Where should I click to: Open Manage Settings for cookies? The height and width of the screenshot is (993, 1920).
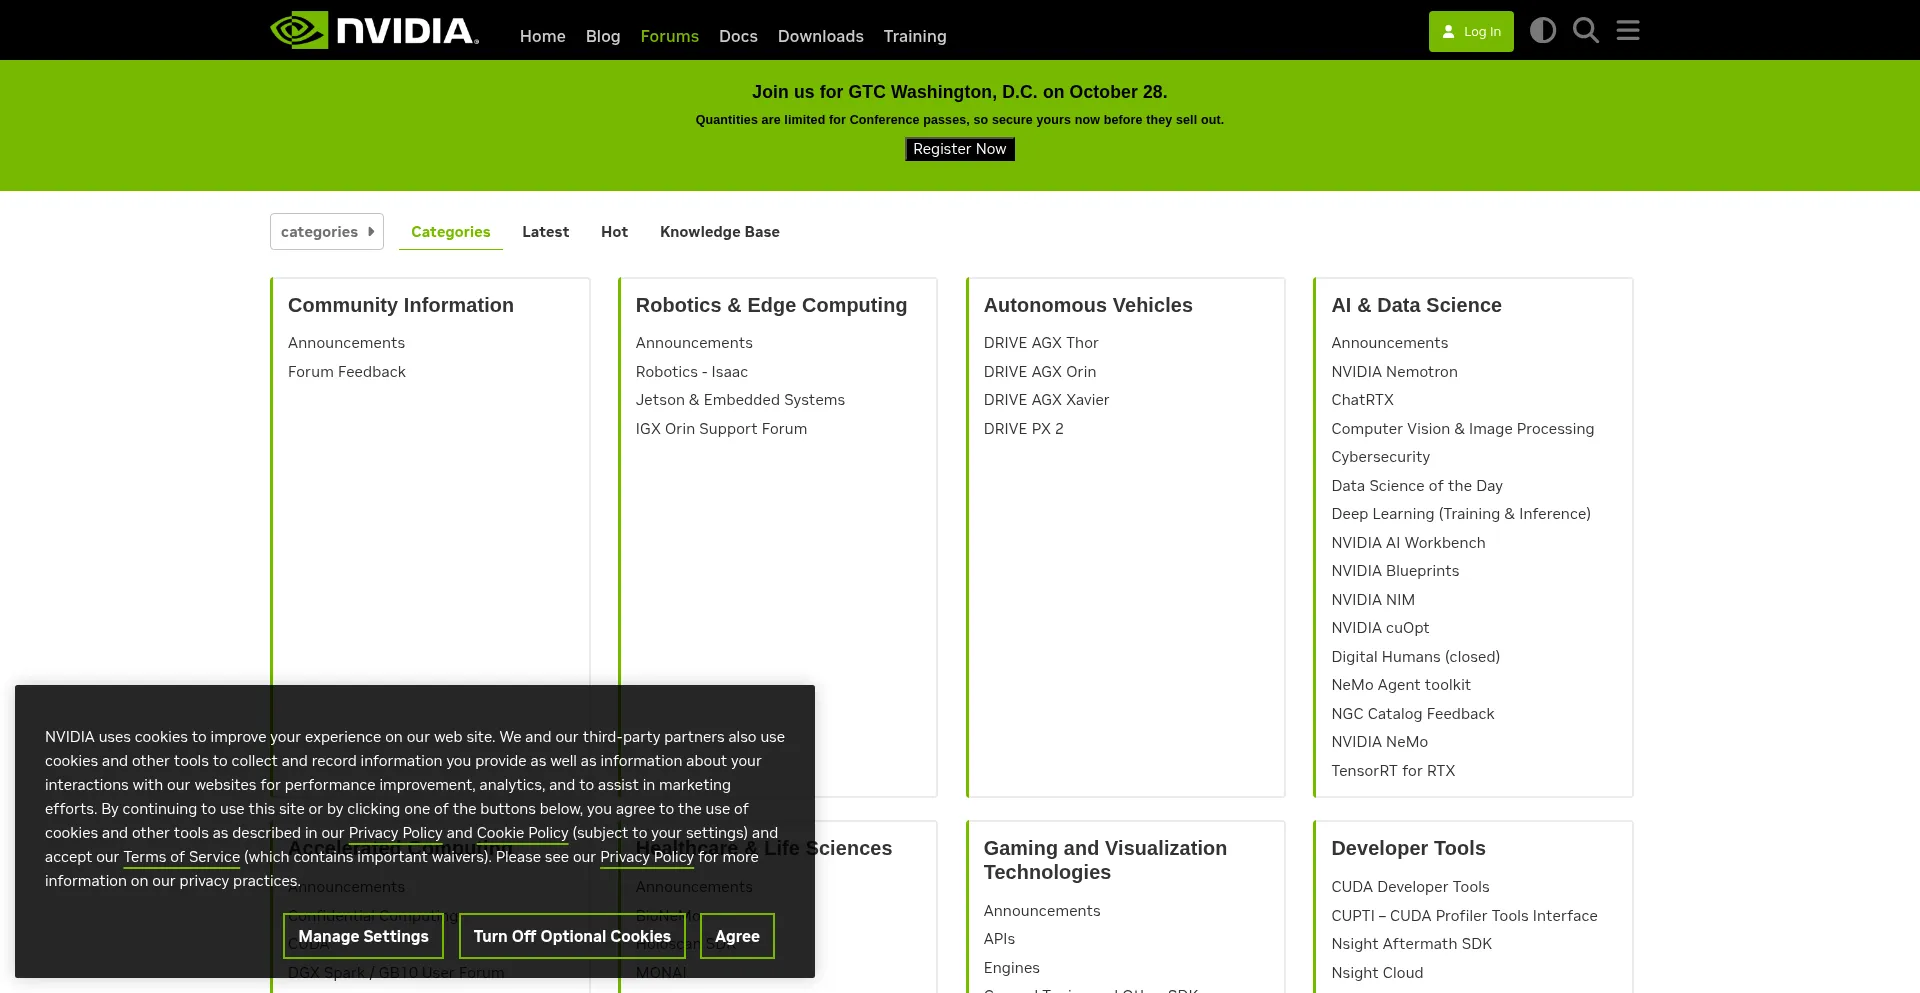point(363,936)
